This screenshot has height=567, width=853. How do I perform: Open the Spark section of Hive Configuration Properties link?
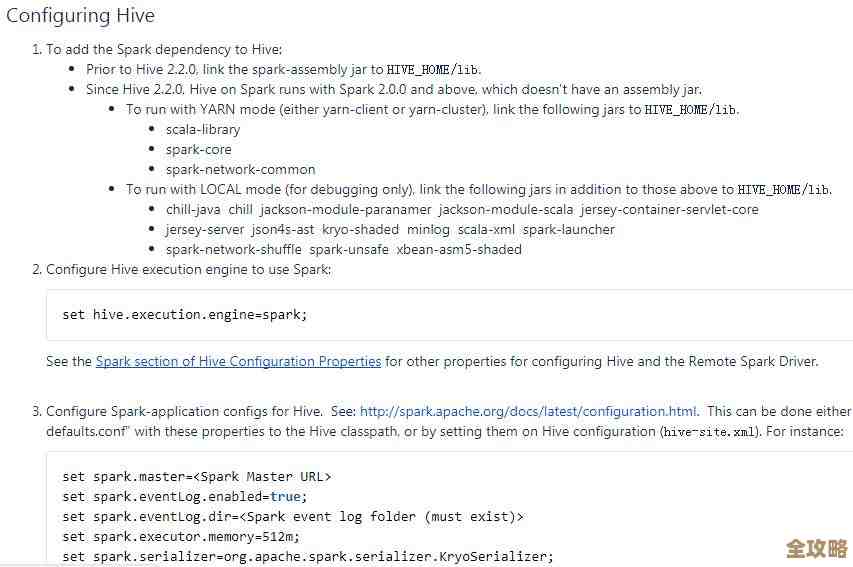click(x=238, y=361)
